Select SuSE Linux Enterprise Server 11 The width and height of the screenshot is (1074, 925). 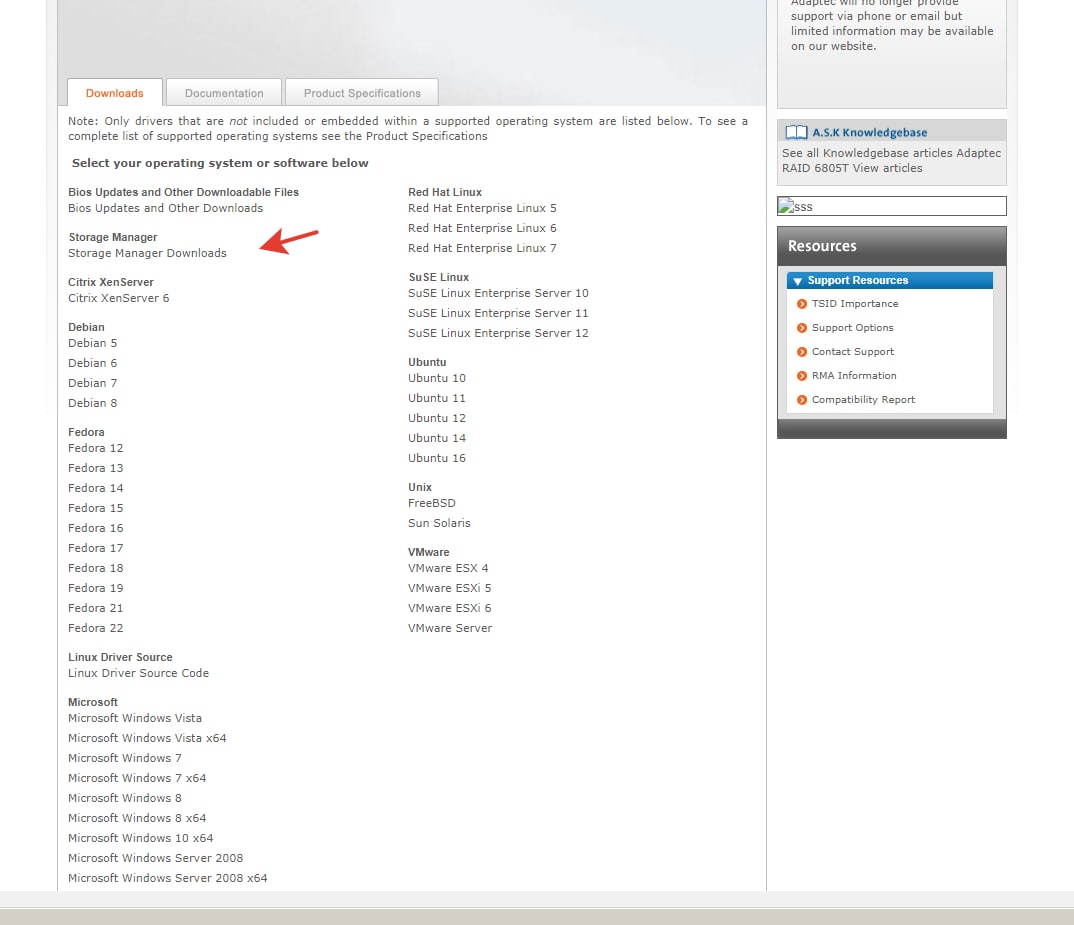498,312
